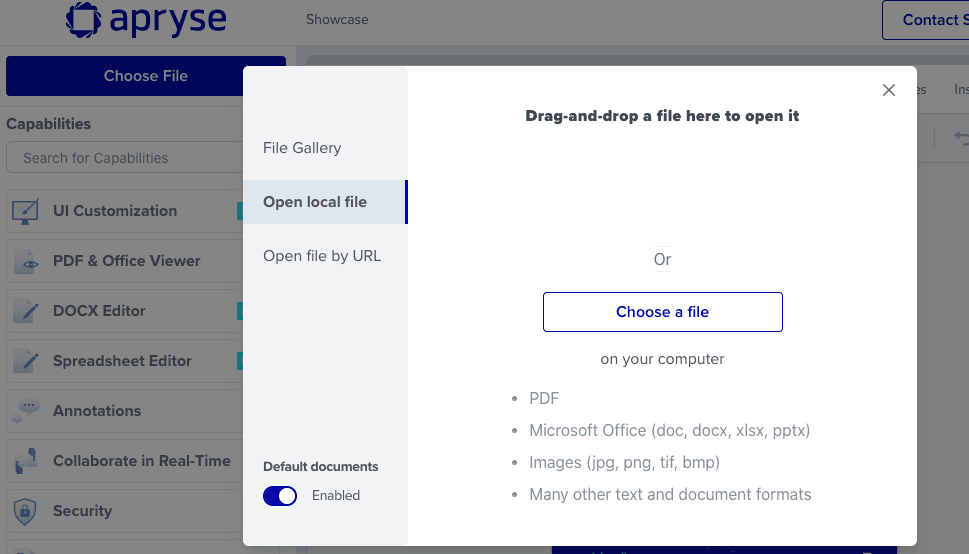
Task: Click the Annotations speech bubble icon
Action: point(25,411)
